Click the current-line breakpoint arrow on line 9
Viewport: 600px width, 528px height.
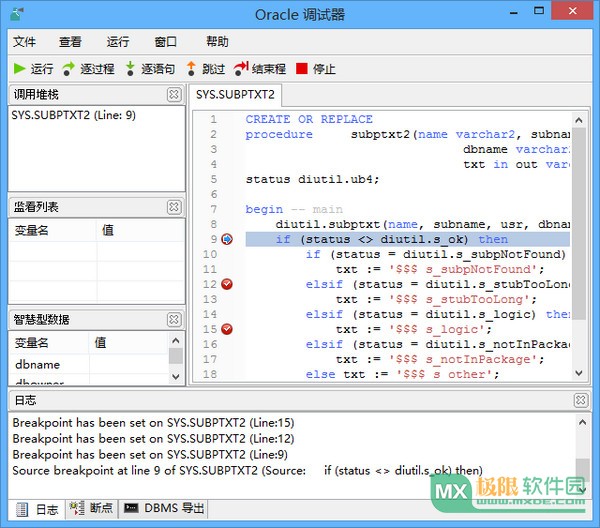pyautogui.click(x=227, y=239)
